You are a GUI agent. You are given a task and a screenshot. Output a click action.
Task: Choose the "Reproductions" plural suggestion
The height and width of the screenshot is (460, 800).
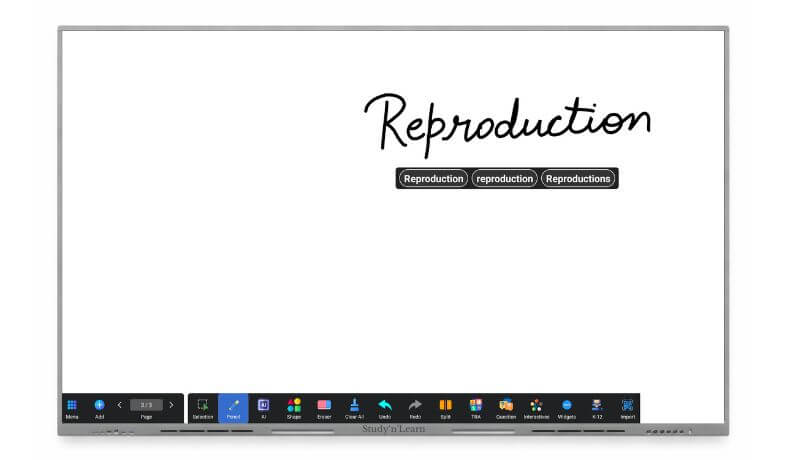pyautogui.click(x=578, y=179)
